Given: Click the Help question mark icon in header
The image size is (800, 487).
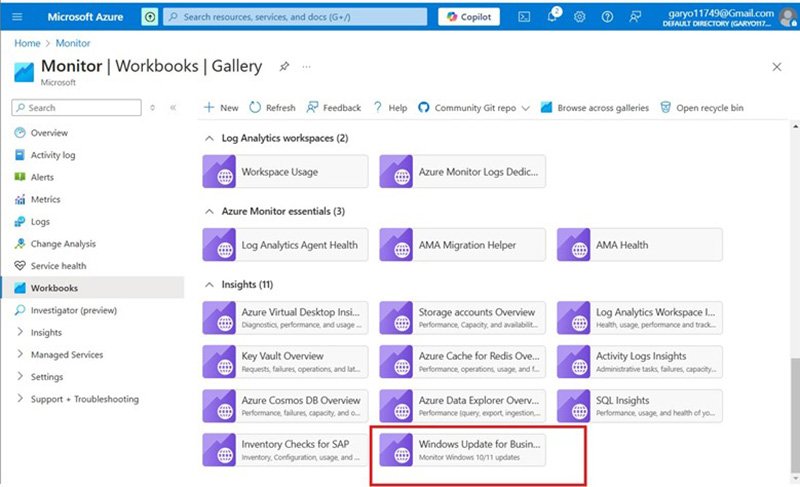Looking at the screenshot, I should (607, 17).
